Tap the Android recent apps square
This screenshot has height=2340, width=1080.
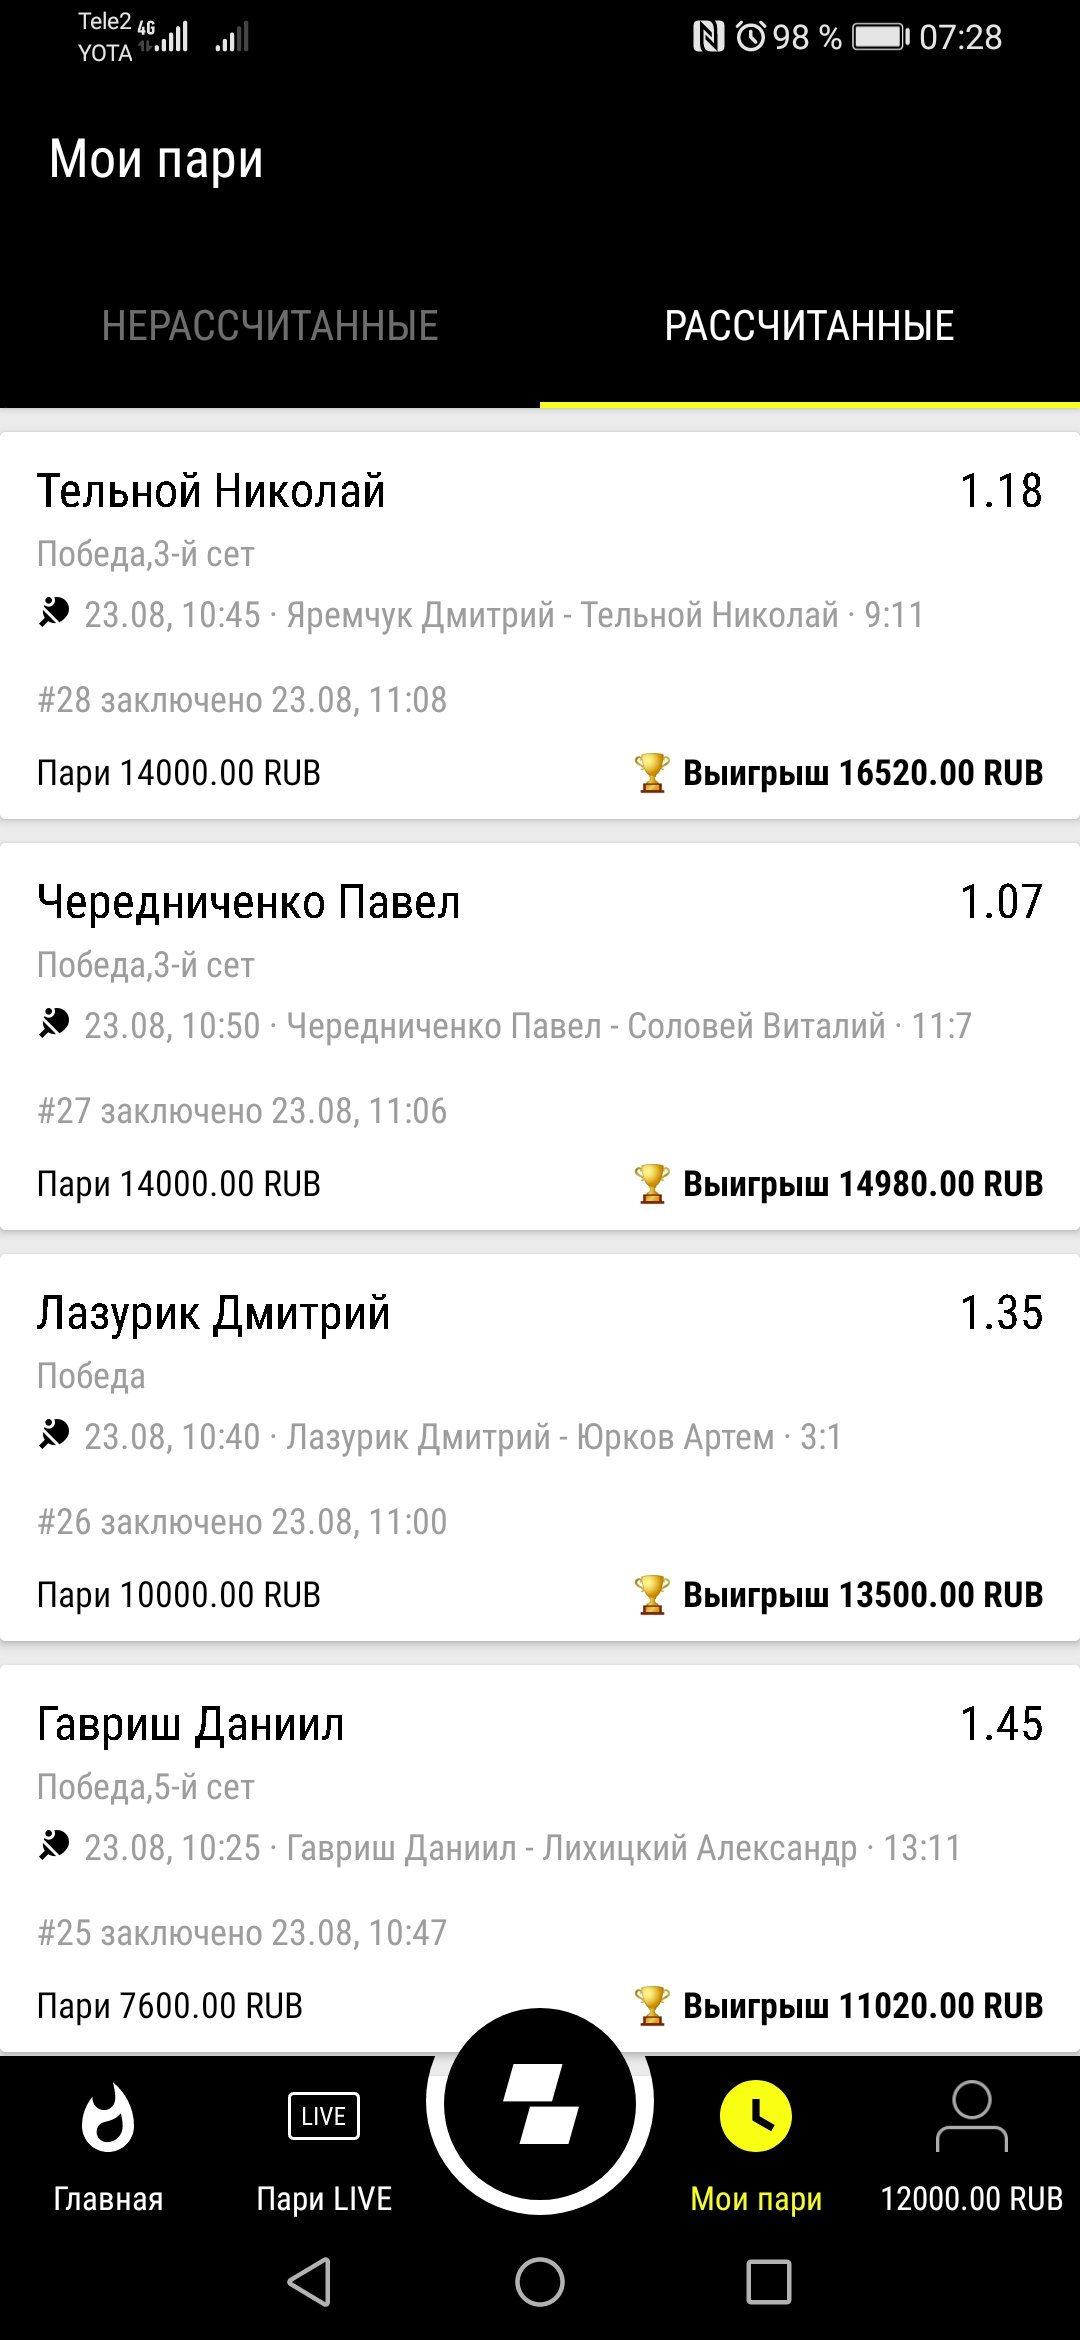(x=769, y=2282)
